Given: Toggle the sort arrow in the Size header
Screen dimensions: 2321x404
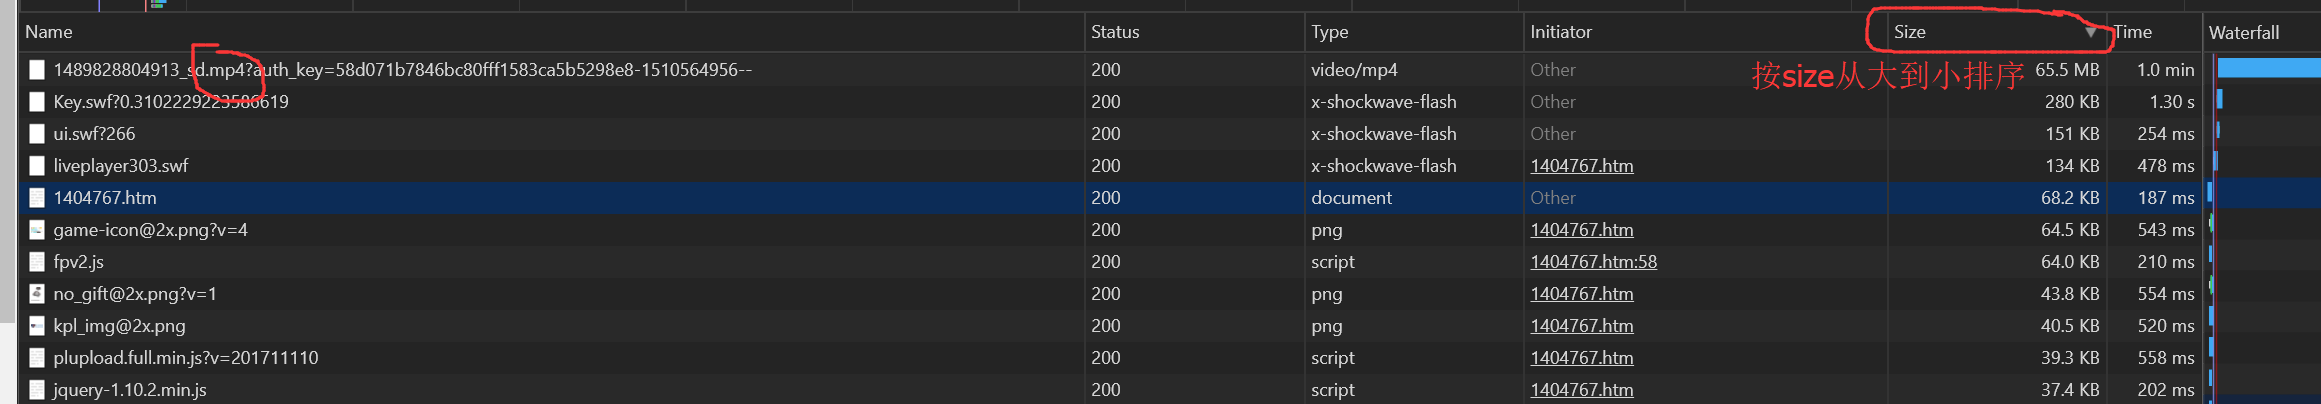Looking at the screenshot, I should (x=2090, y=32).
